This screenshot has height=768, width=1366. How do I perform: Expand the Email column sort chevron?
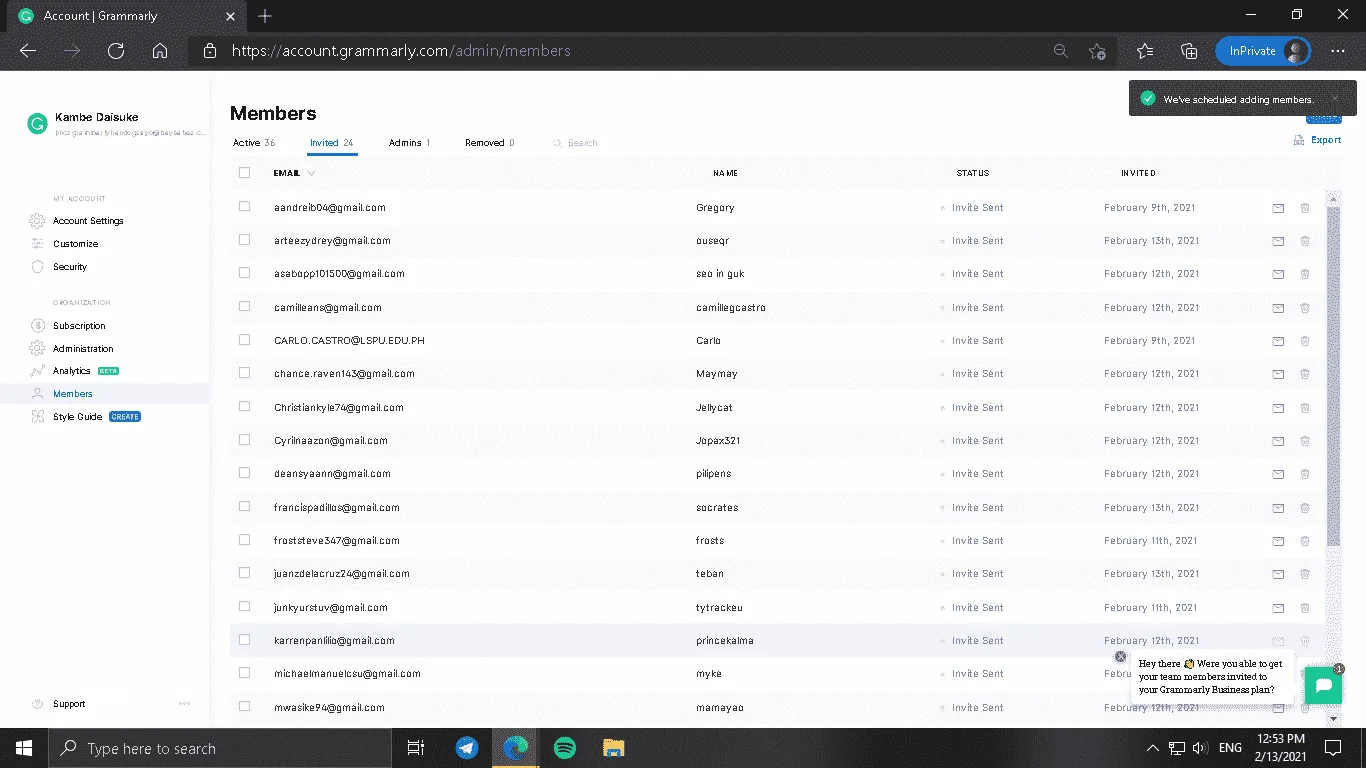pyautogui.click(x=311, y=173)
